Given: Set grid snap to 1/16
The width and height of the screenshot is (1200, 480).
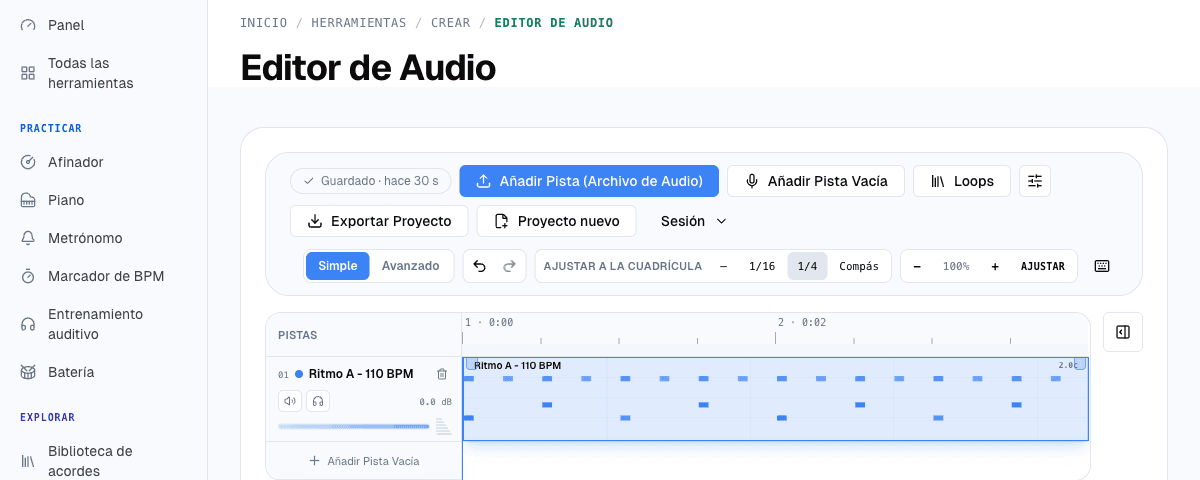Looking at the screenshot, I should tap(762, 266).
